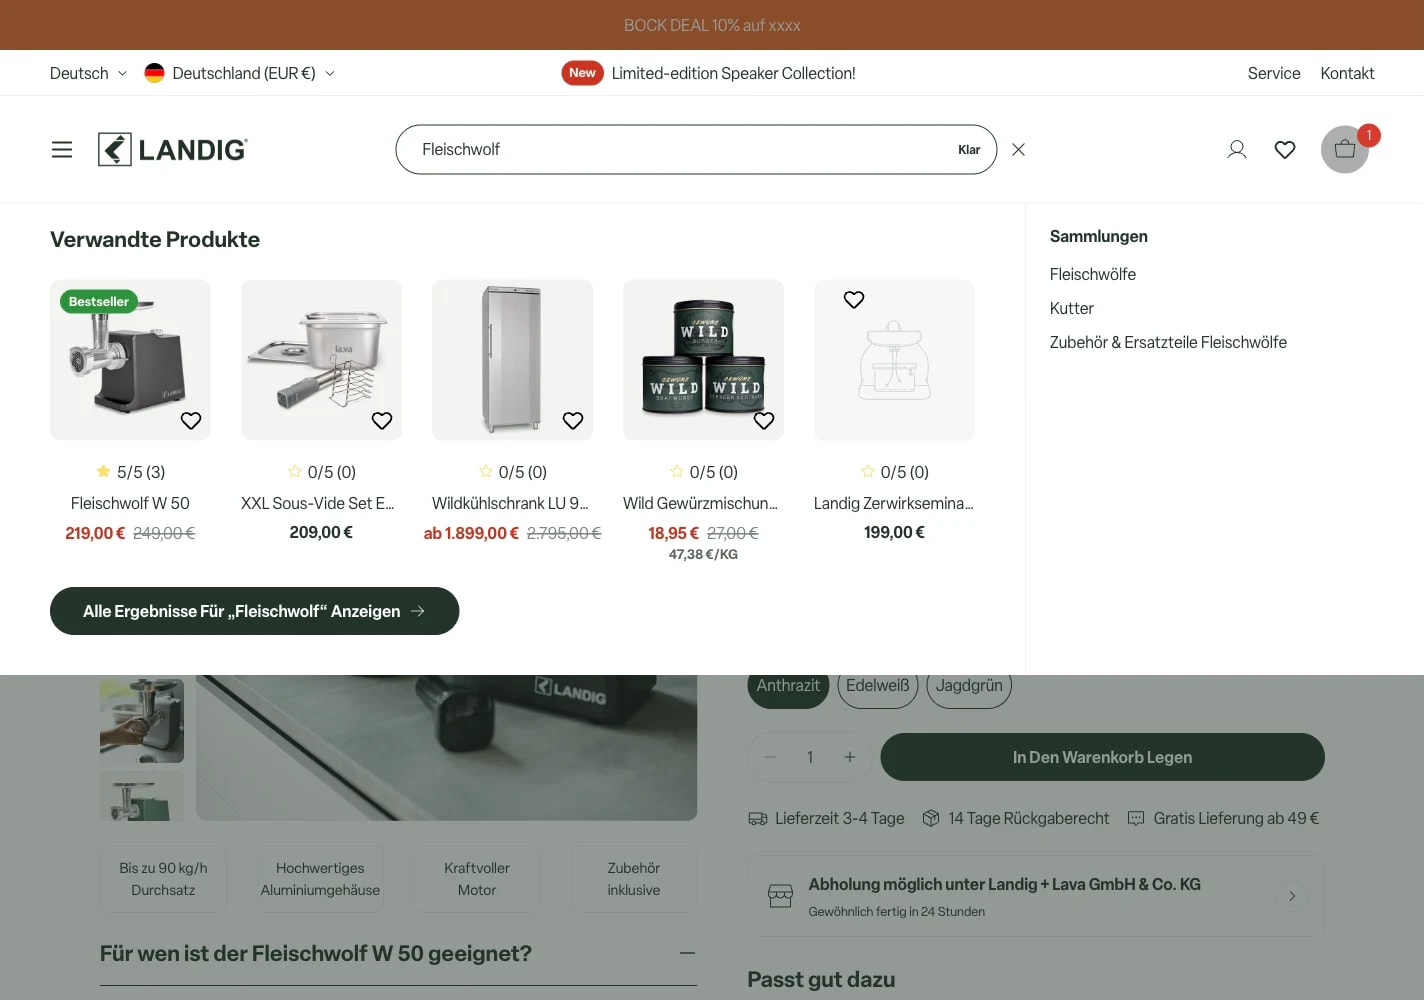Open the hamburger menu icon
This screenshot has height=1000, width=1424.
click(x=62, y=150)
